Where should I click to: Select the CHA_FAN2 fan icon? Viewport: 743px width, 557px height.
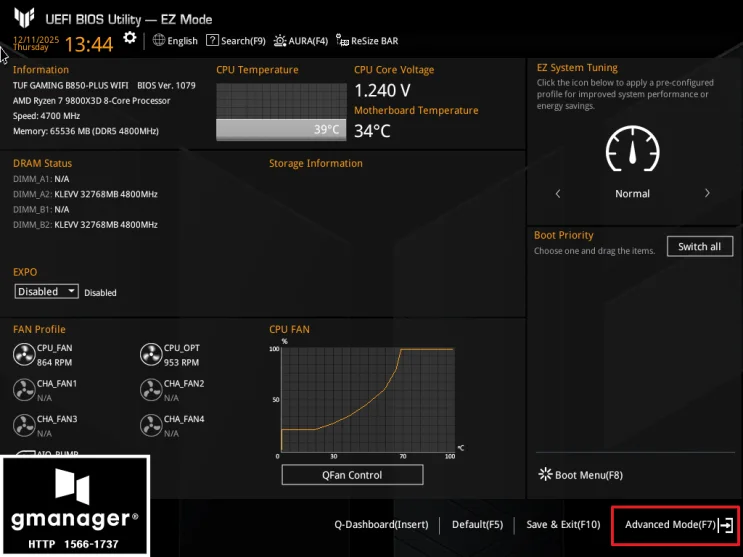tap(151, 390)
